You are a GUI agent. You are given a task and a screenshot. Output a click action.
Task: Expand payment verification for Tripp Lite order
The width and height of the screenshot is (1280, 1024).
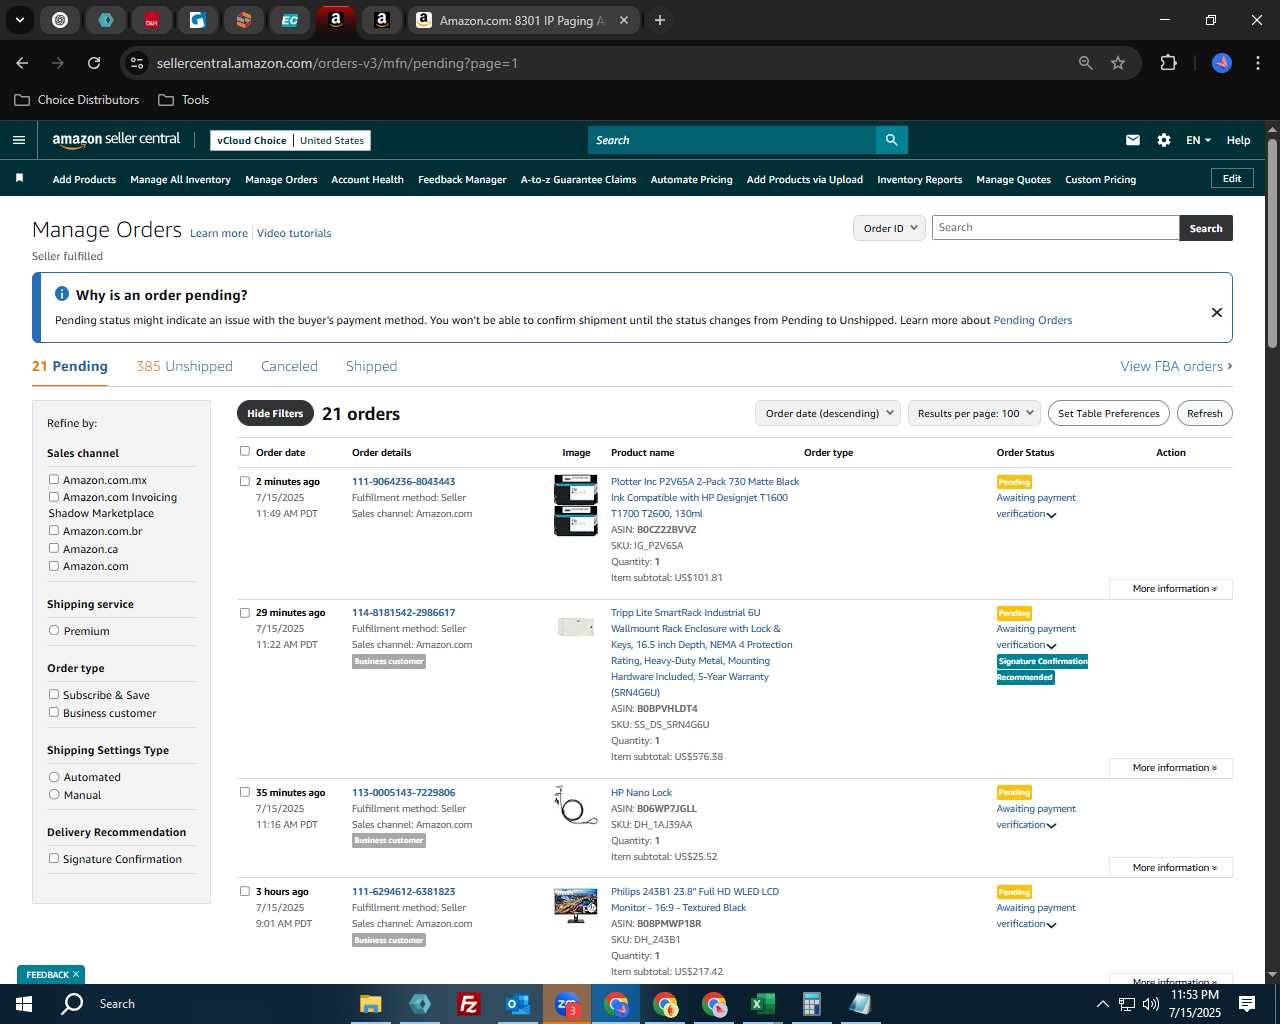(1051, 646)
